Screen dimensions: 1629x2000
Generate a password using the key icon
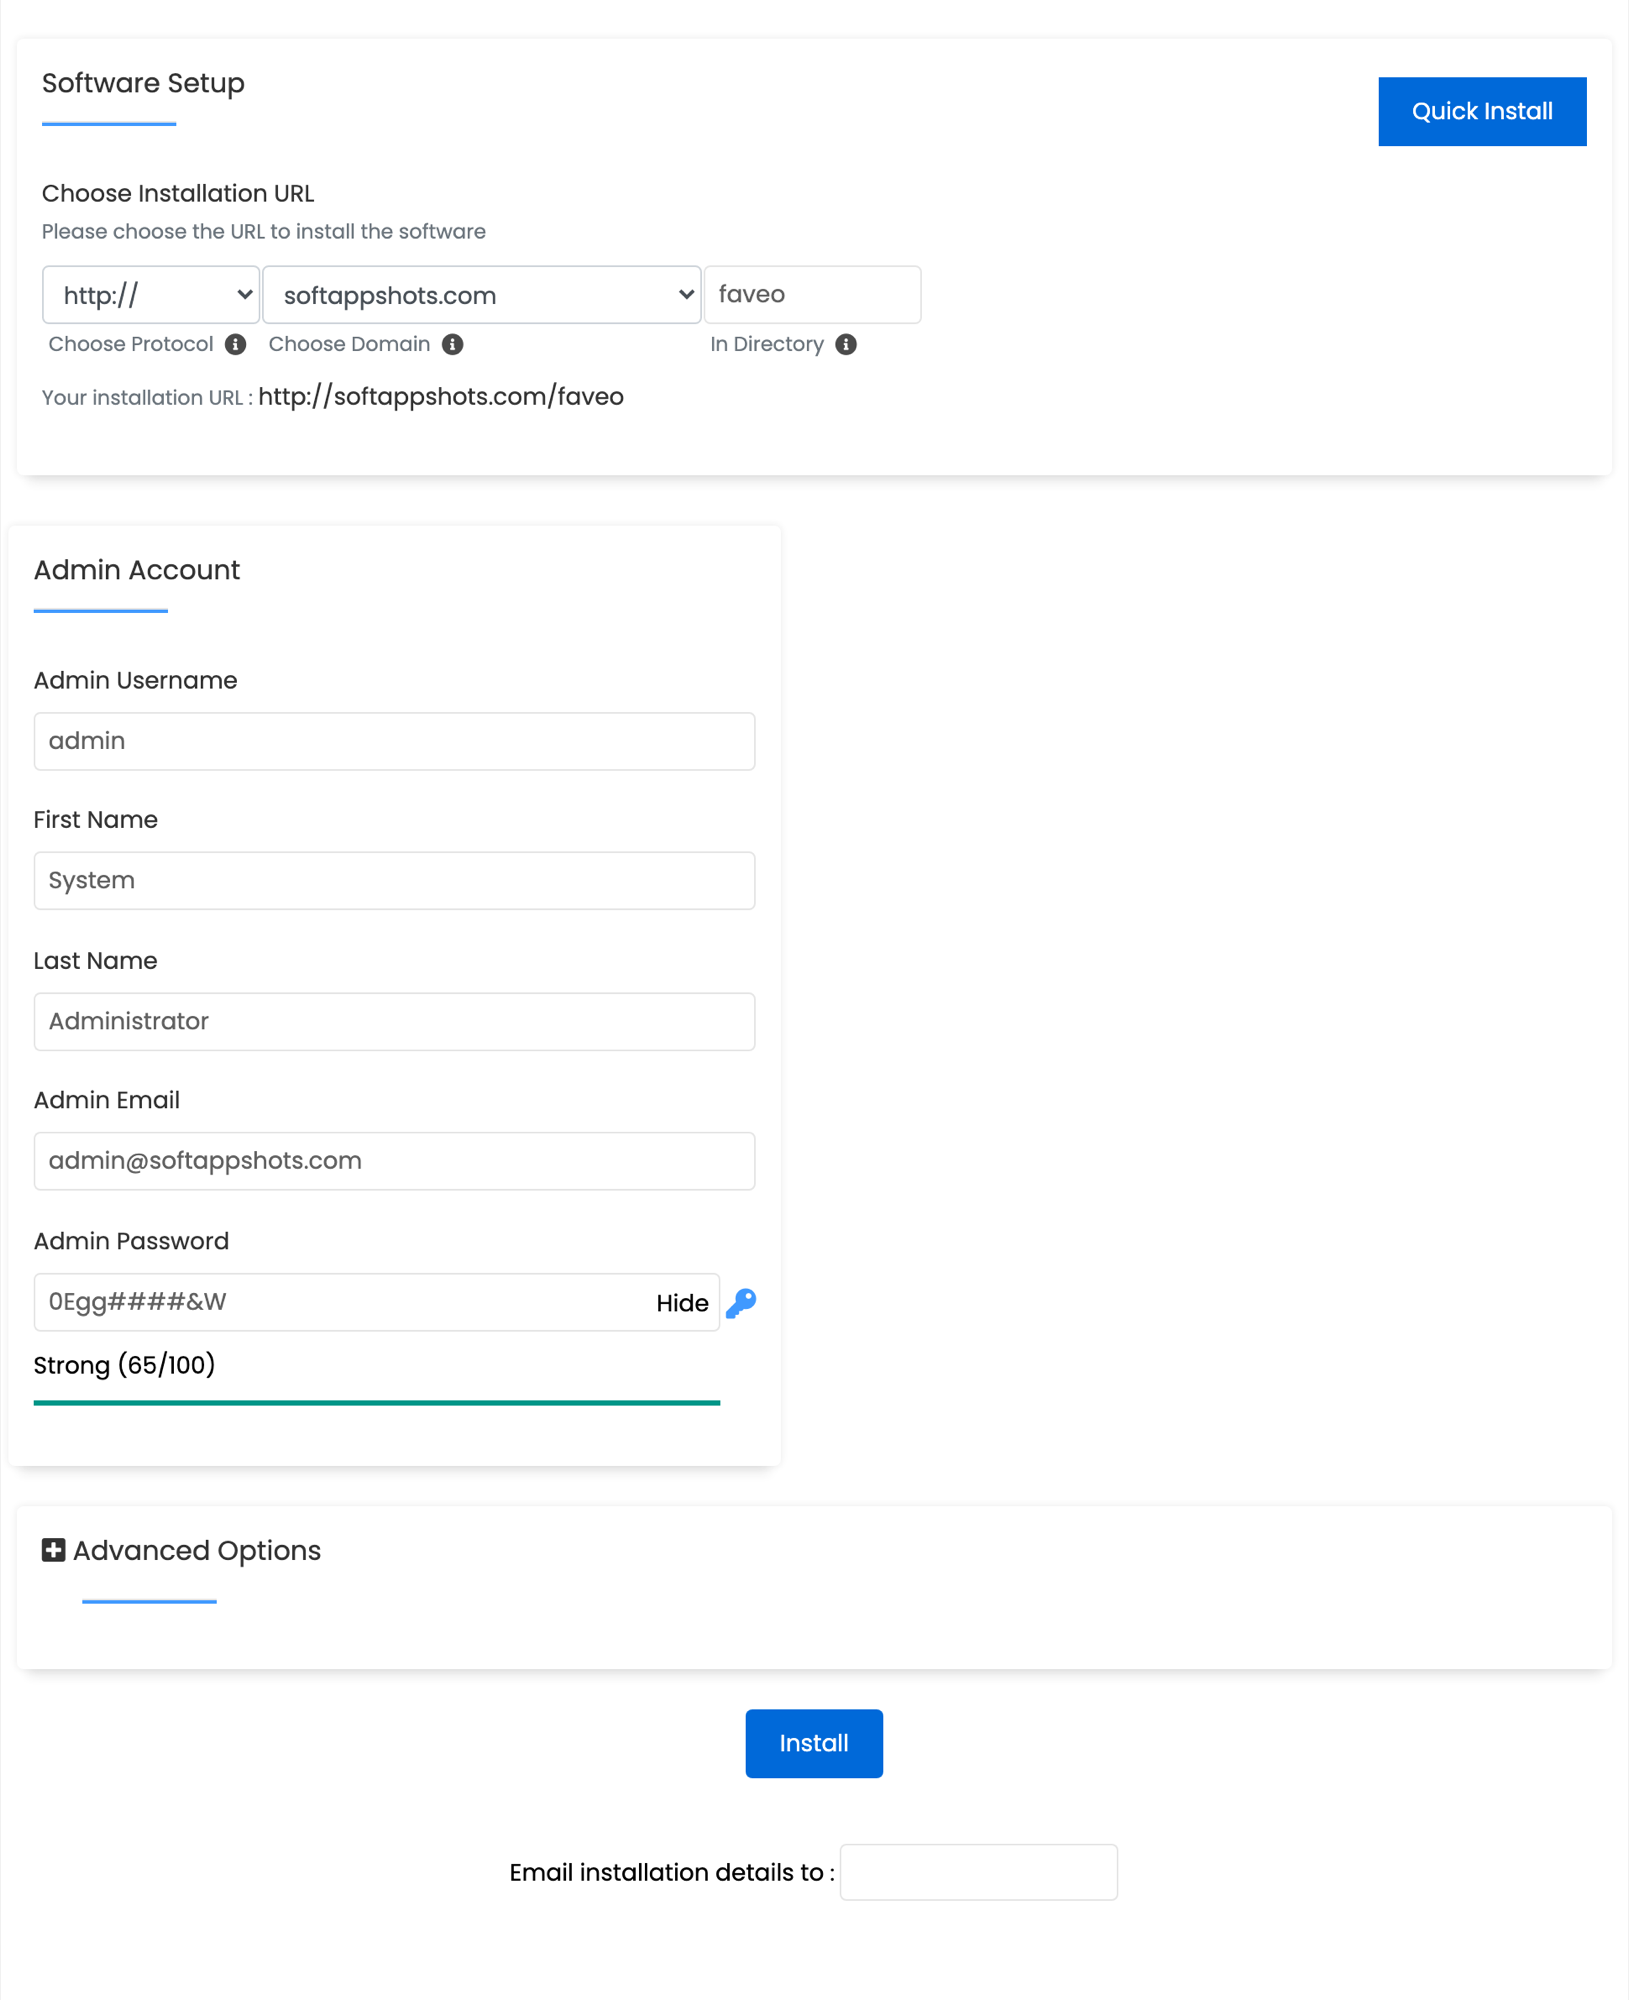pos(740,1302)
